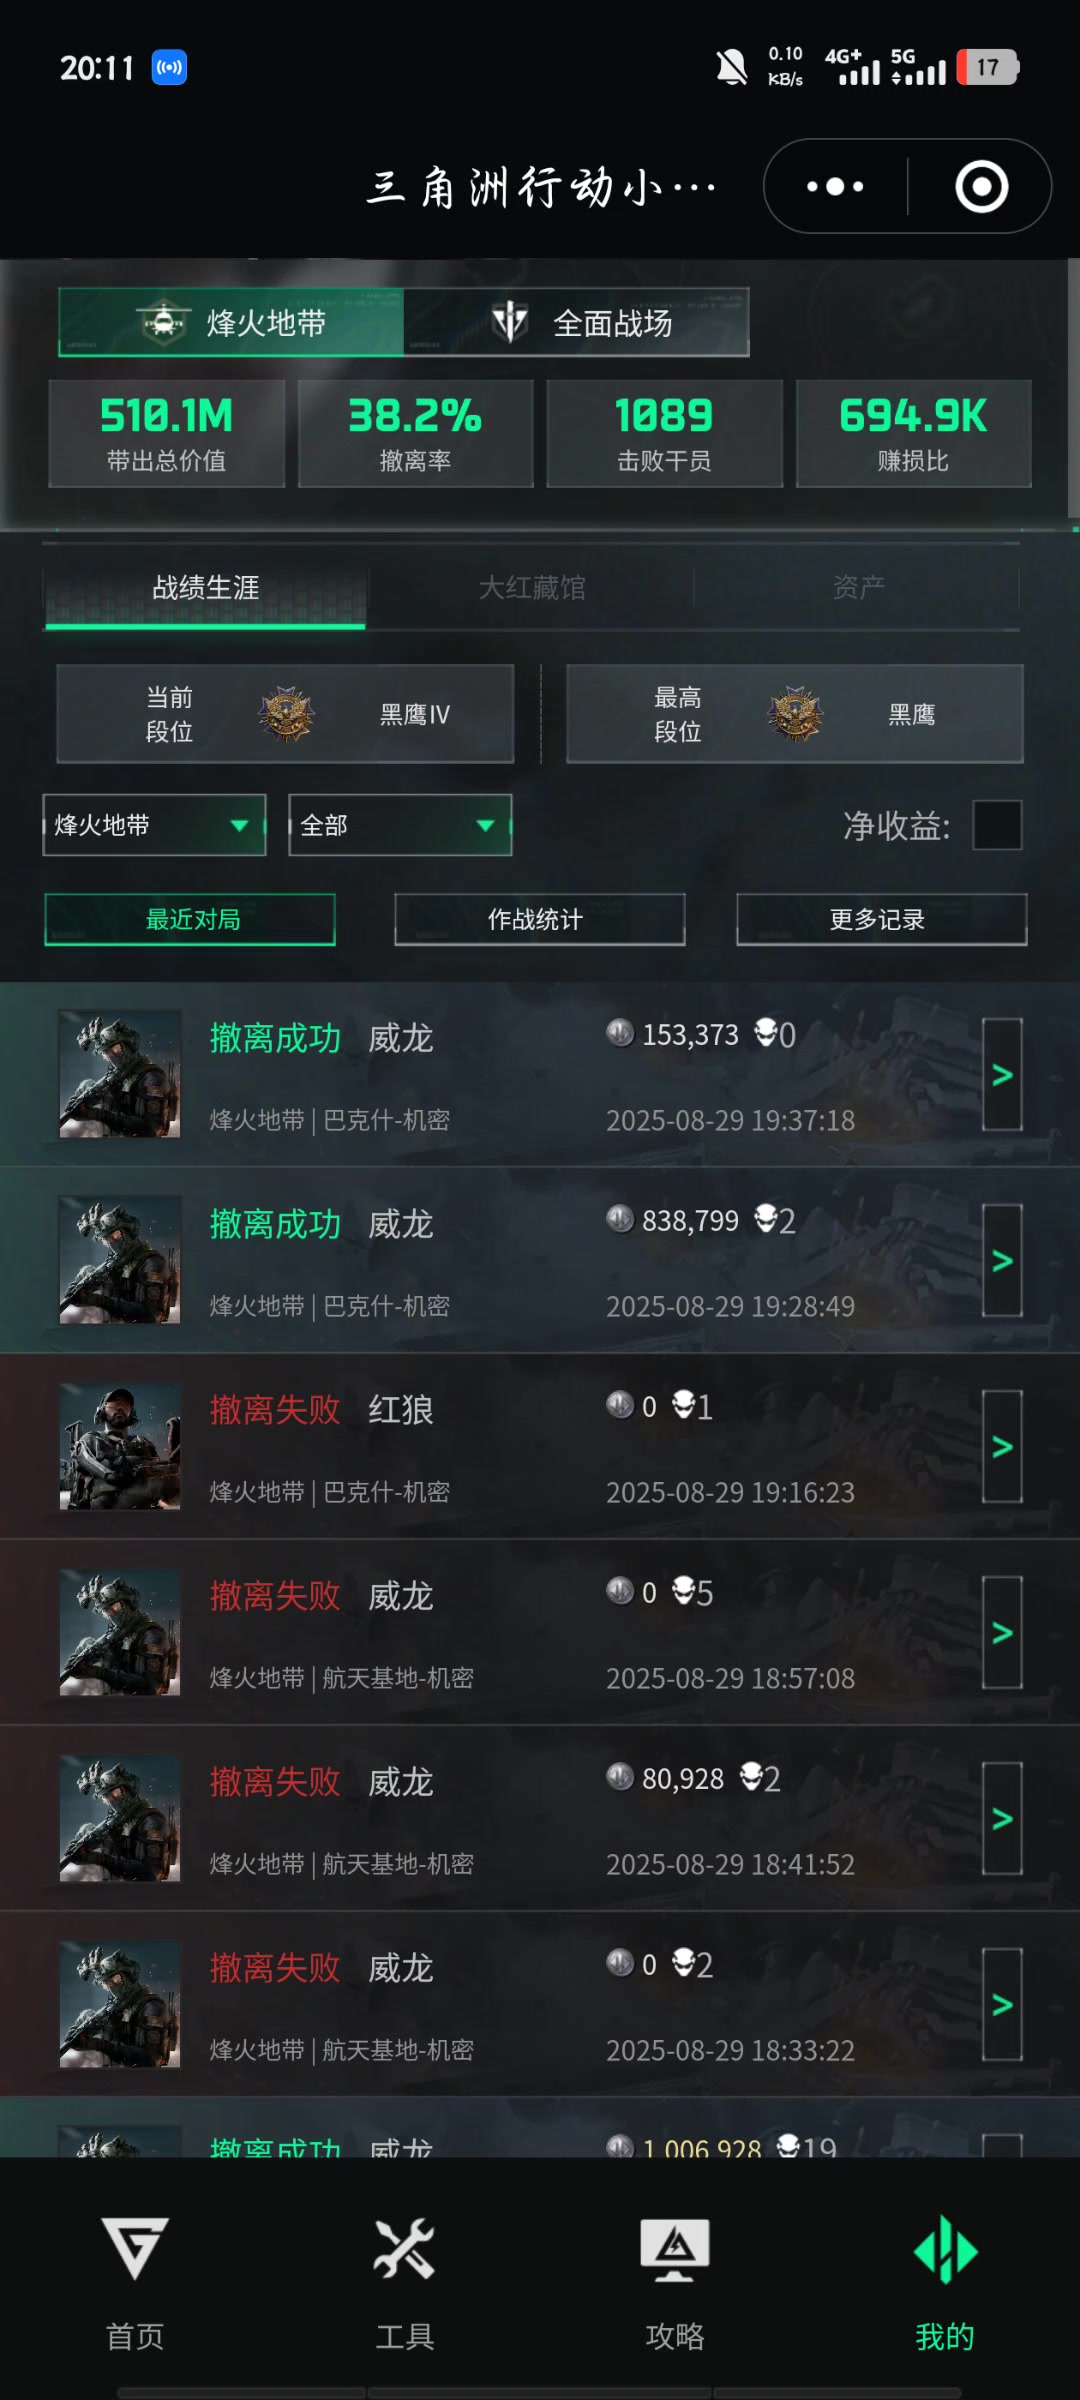Switch to 烽火地带 mode toggle
Viewport: 1080px width, 2400px height.
coord(231,323)
